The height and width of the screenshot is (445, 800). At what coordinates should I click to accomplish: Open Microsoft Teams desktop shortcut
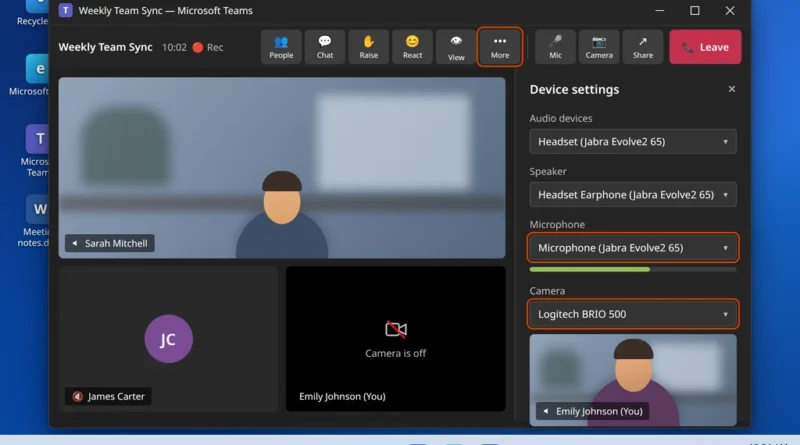pyautogui.click(x=35, y=151)
